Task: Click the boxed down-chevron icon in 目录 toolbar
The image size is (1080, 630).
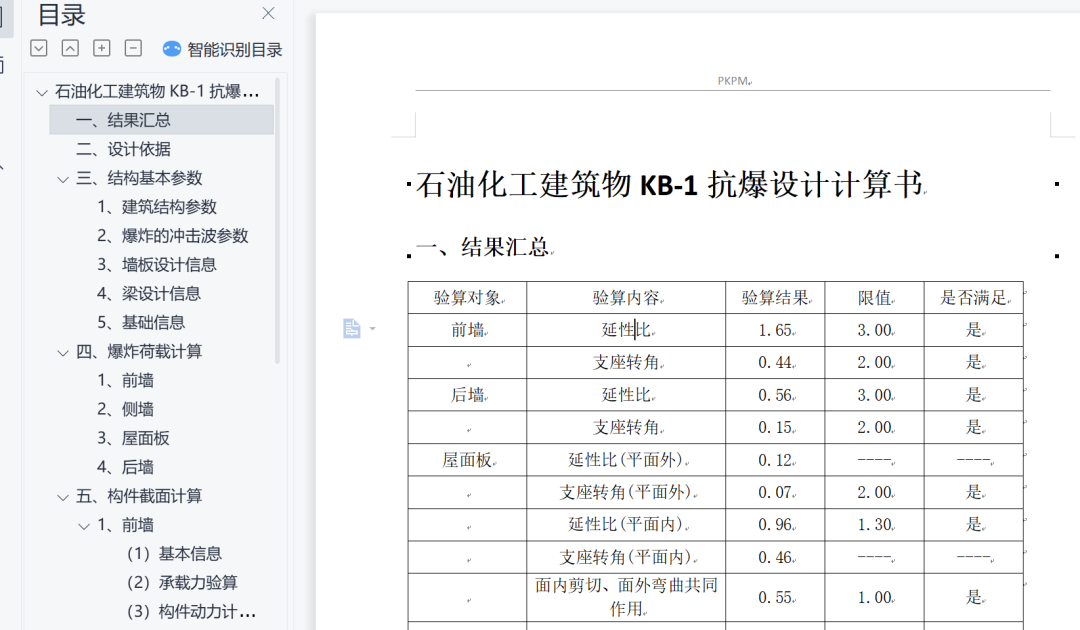Action: point(38,47)
